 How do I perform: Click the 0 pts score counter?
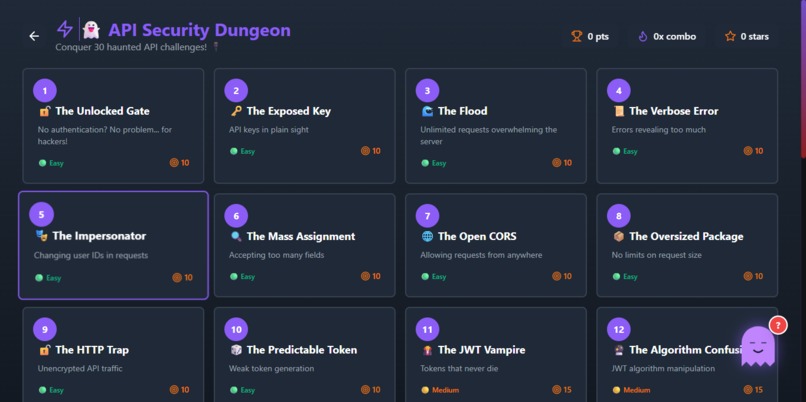point(590,36)
